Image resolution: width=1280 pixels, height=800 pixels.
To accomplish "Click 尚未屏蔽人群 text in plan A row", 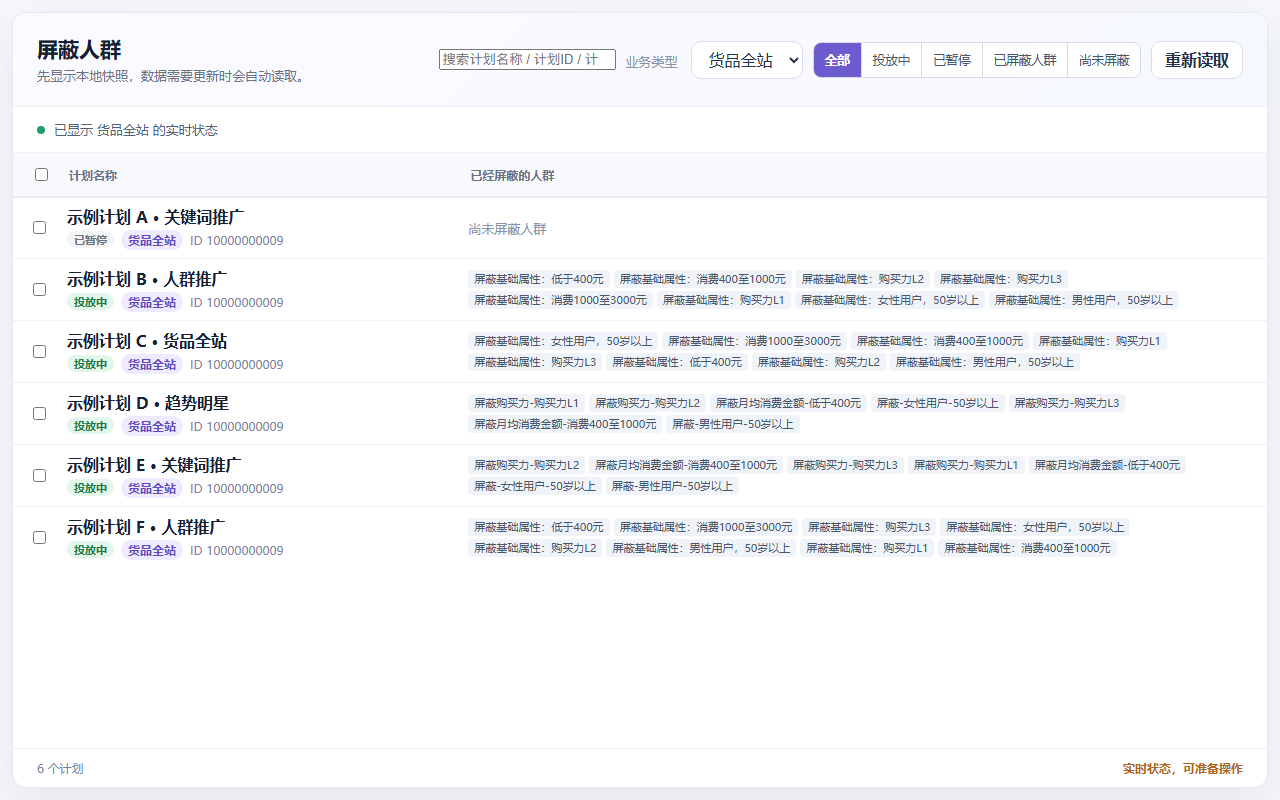I will click(508, 229).
